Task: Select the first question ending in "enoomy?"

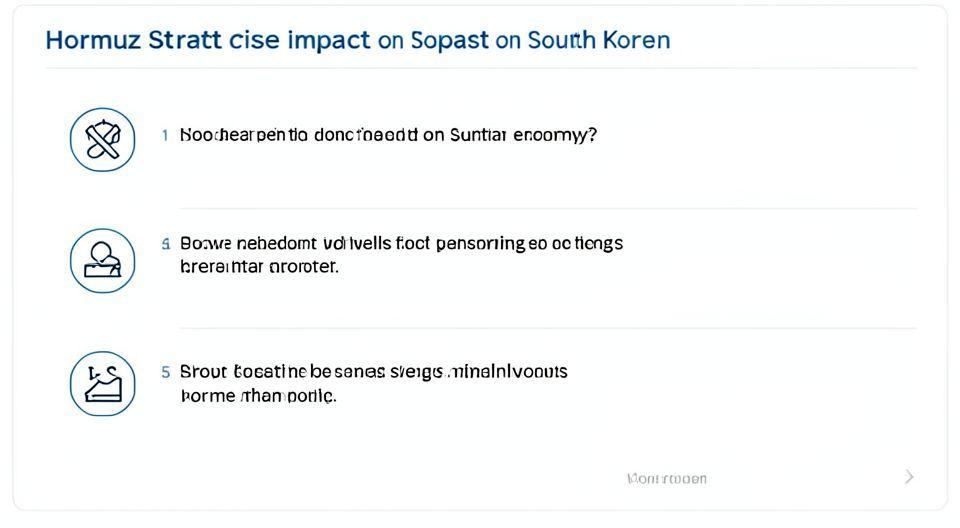Action: pyautogui.click(x=388, y=135)
